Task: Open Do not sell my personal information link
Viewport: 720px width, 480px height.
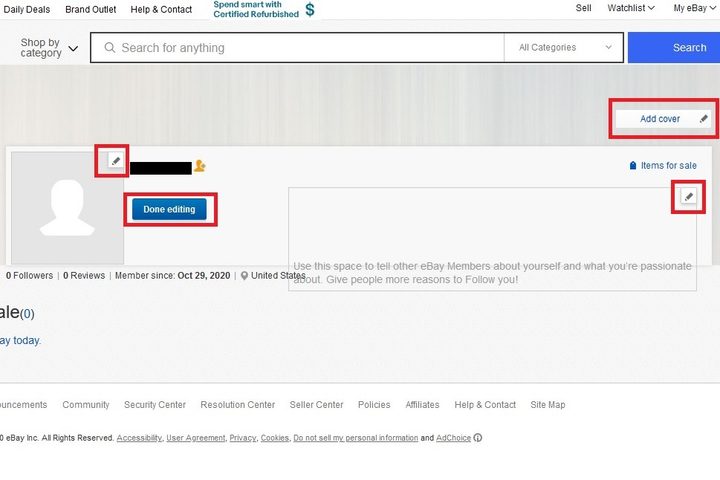Action: pos(356,438)
